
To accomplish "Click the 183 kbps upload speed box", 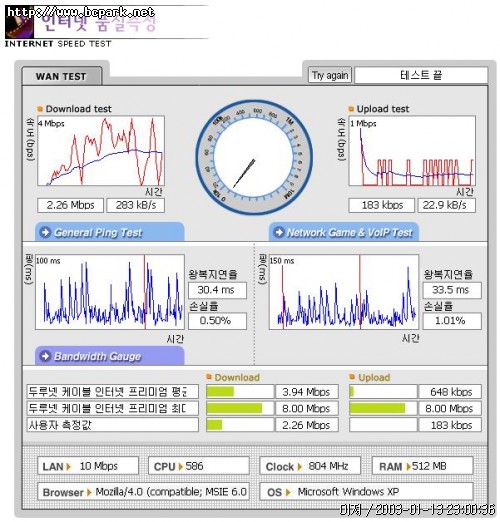I will click(382, 205).
